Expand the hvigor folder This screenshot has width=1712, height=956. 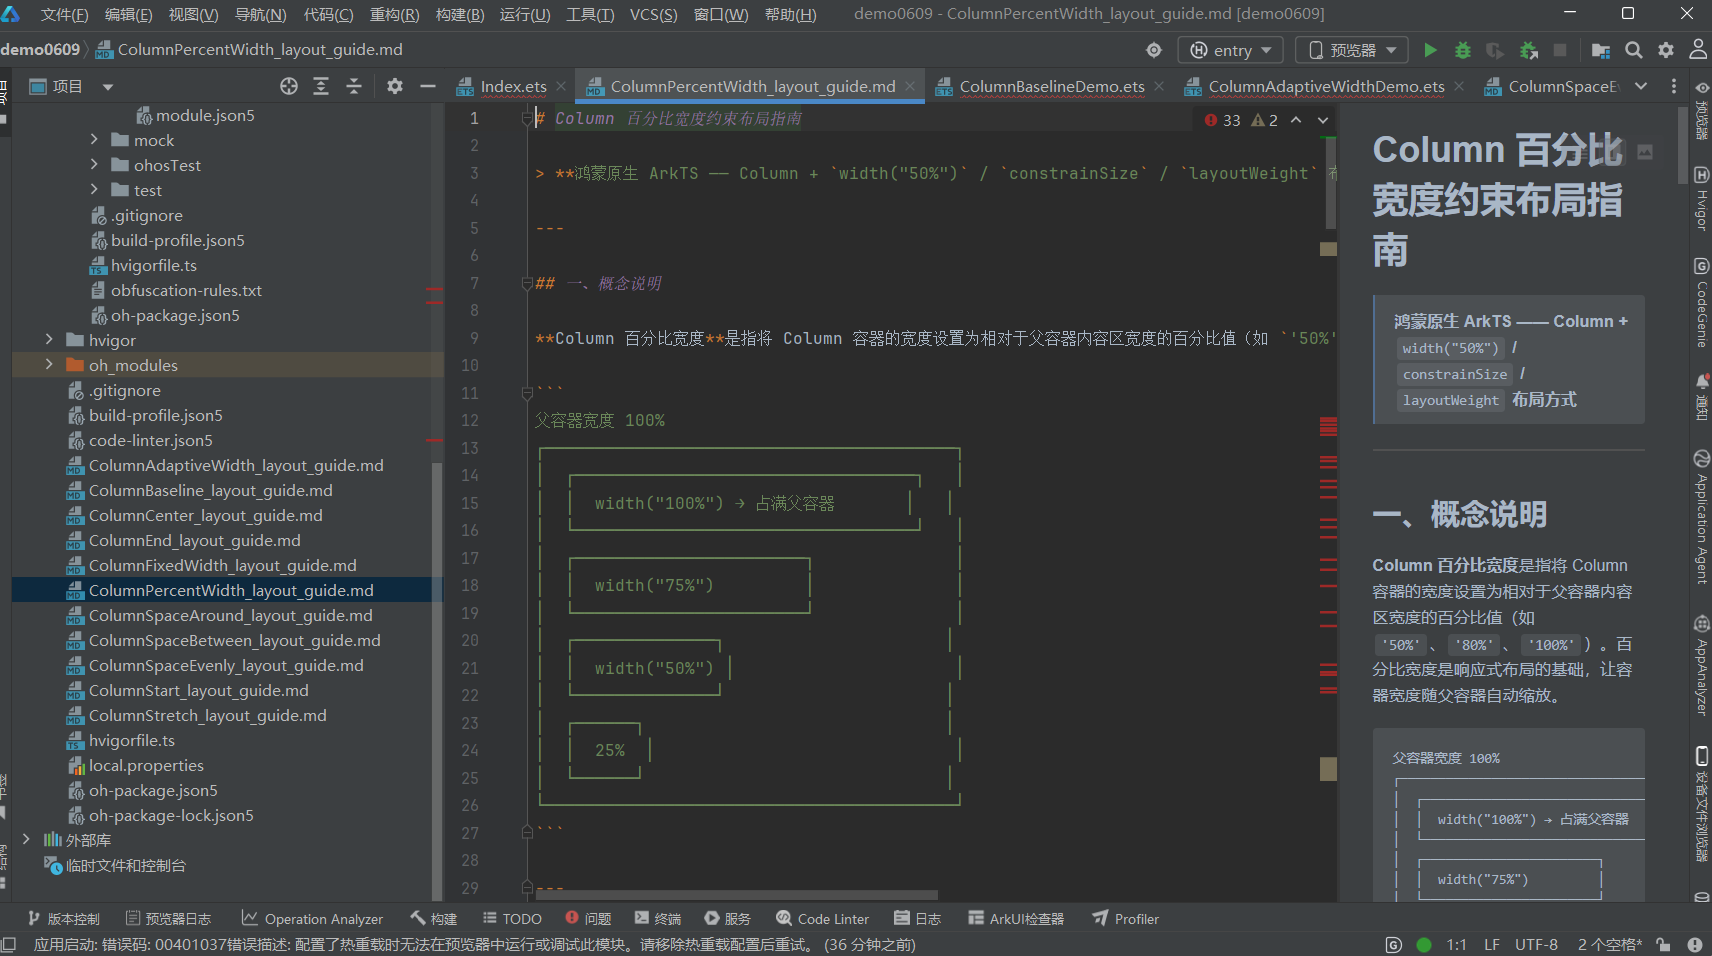pos(49,340)
